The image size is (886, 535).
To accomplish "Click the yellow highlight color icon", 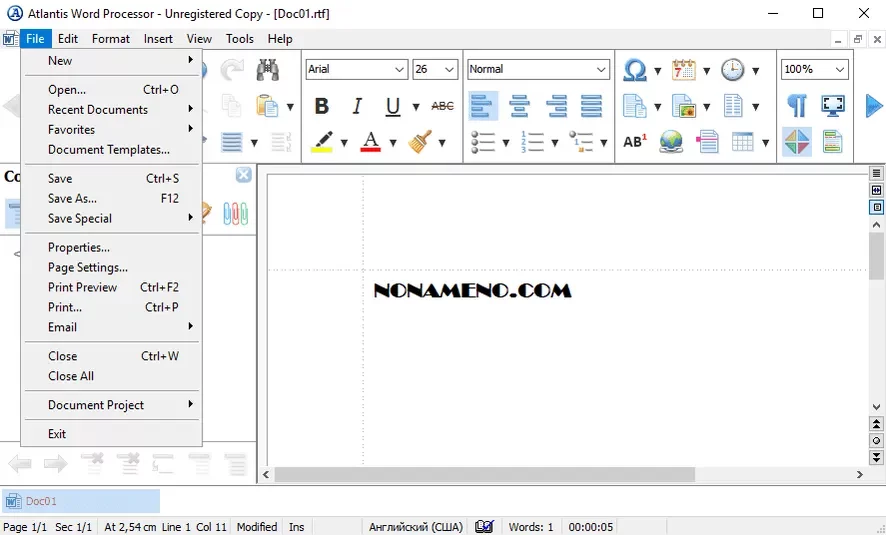I will [322, 141].
